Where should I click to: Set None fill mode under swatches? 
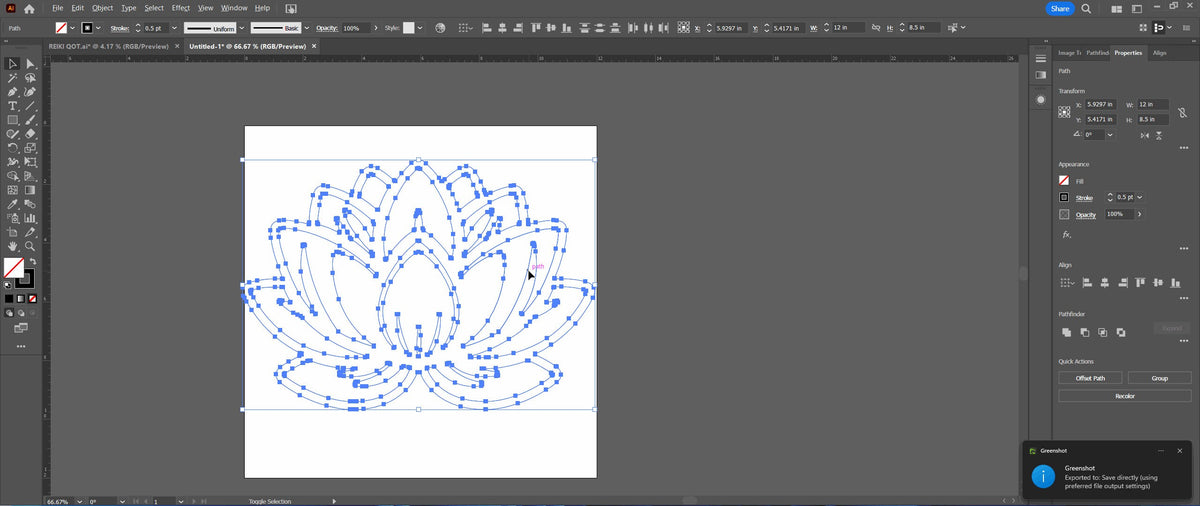pyautogui.click(x=33, y=298)
